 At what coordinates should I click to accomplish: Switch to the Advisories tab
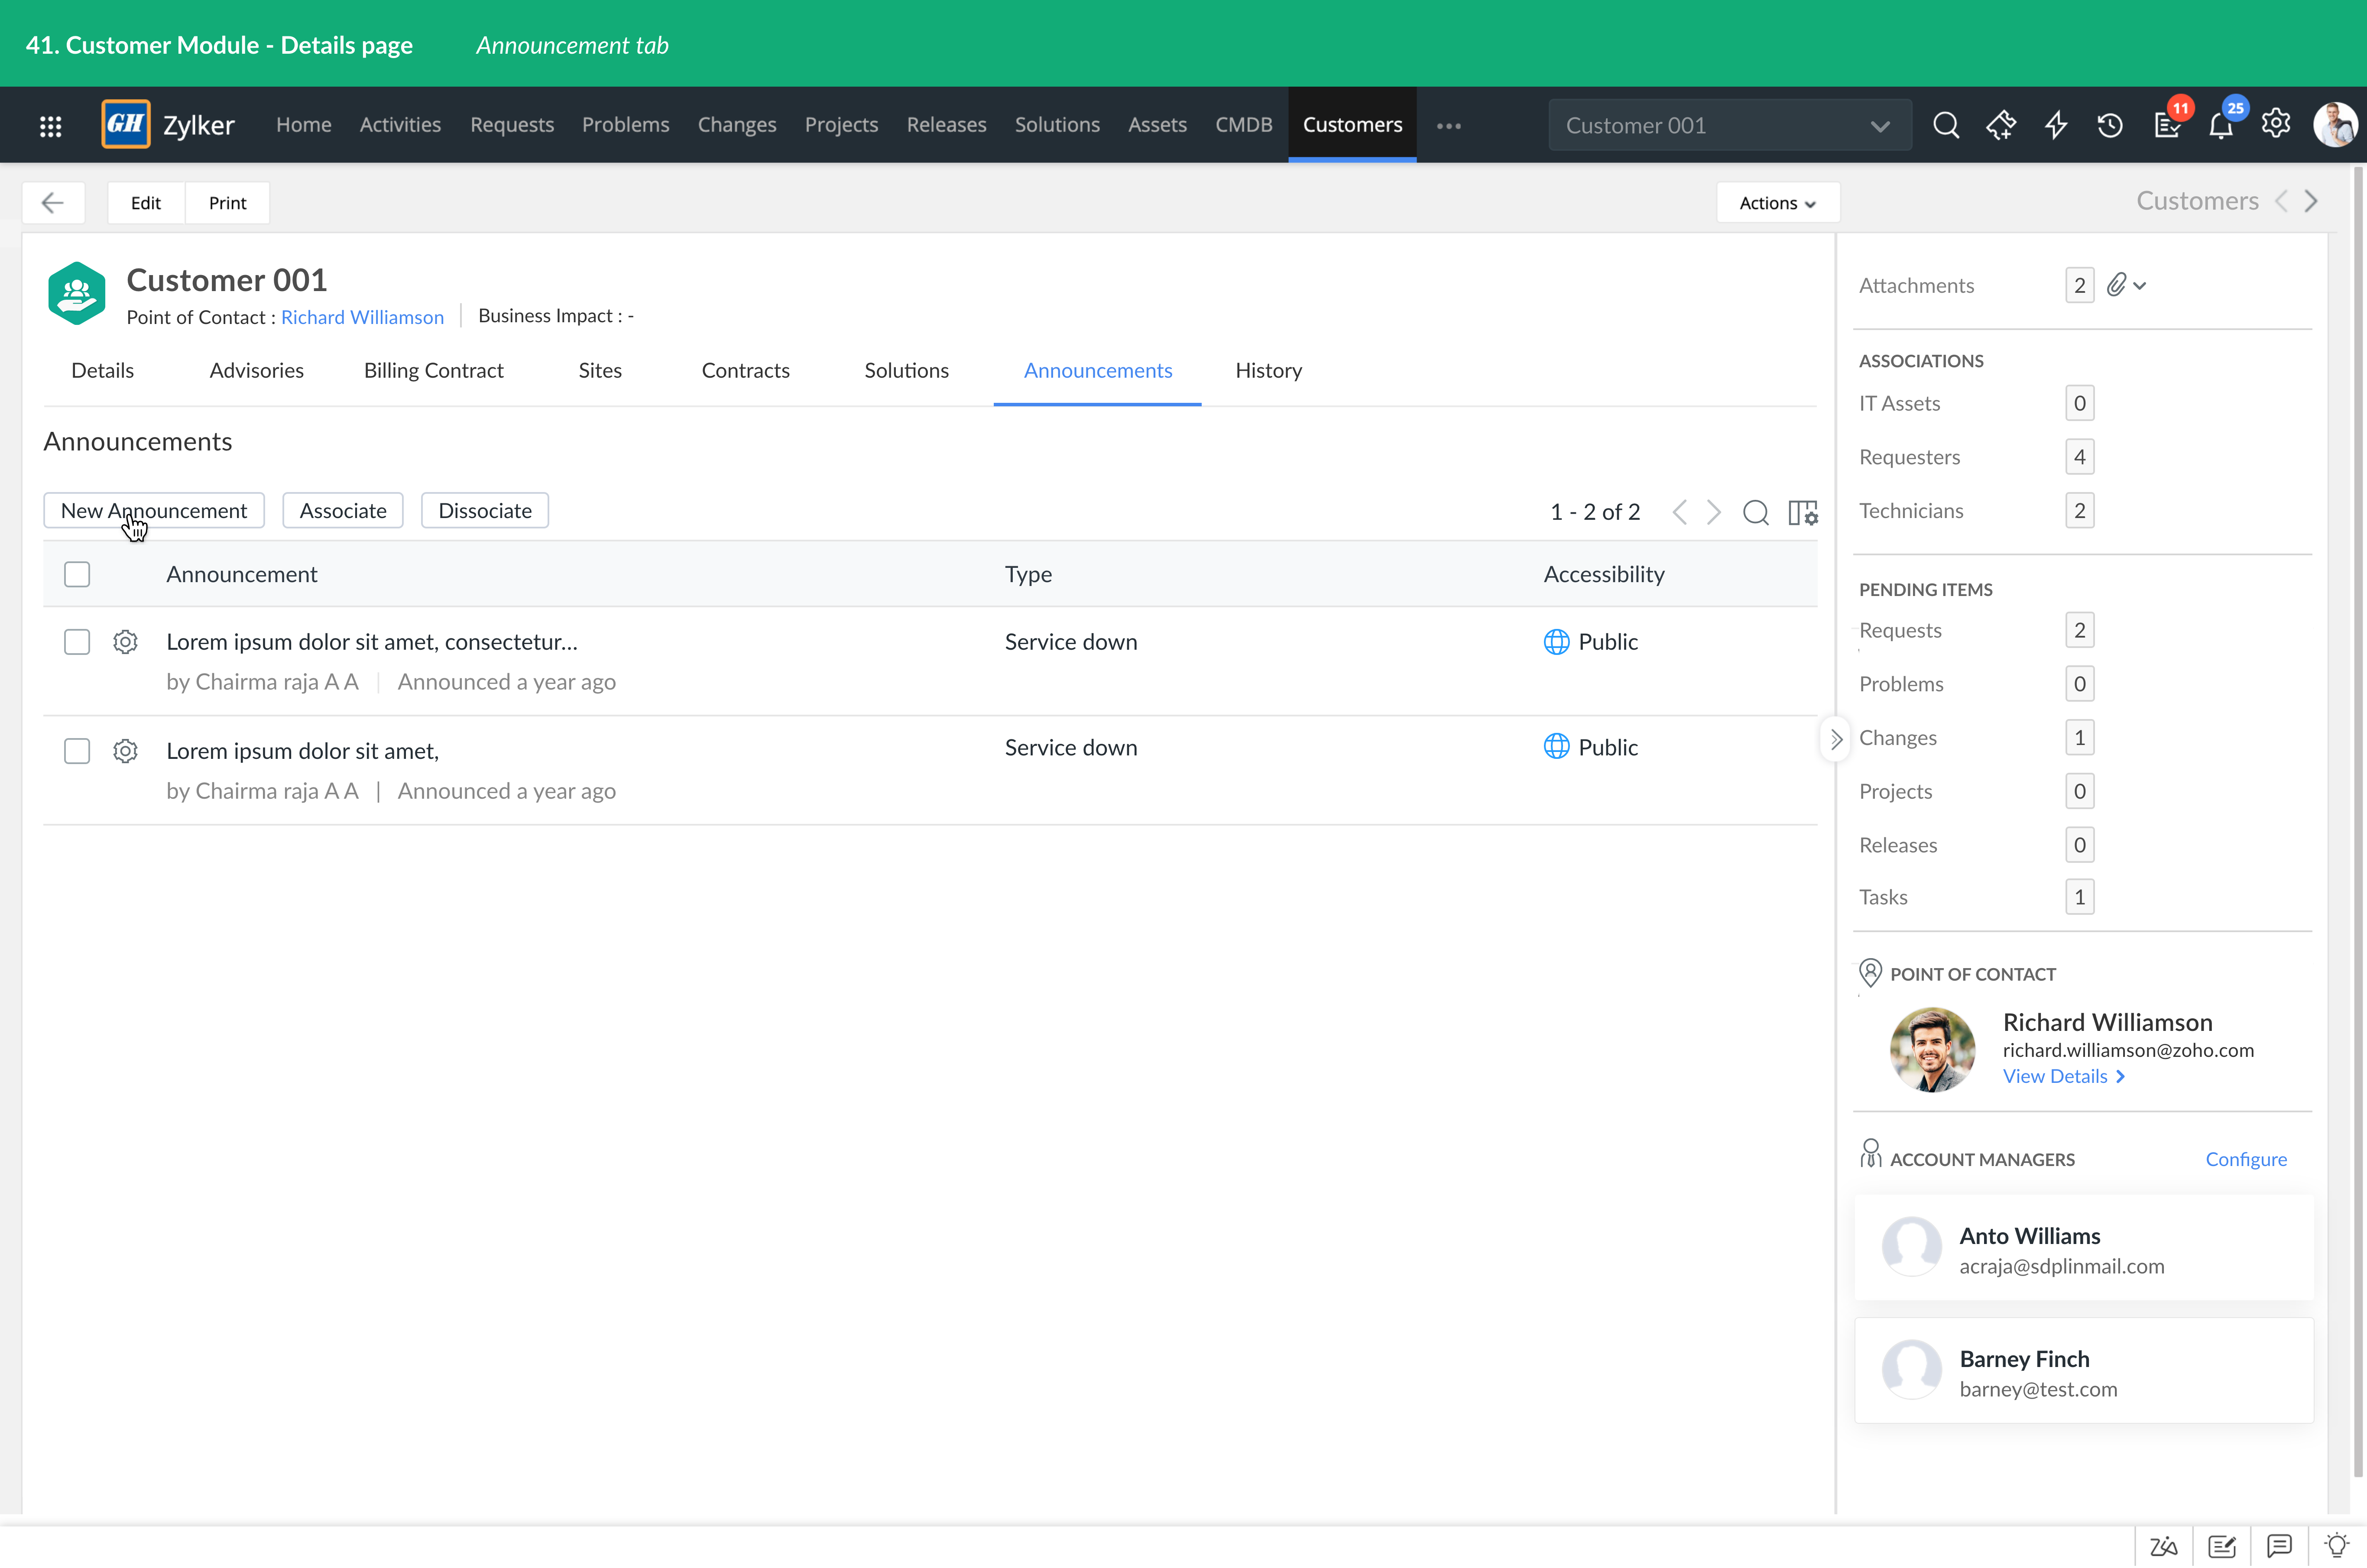point(257,371)
